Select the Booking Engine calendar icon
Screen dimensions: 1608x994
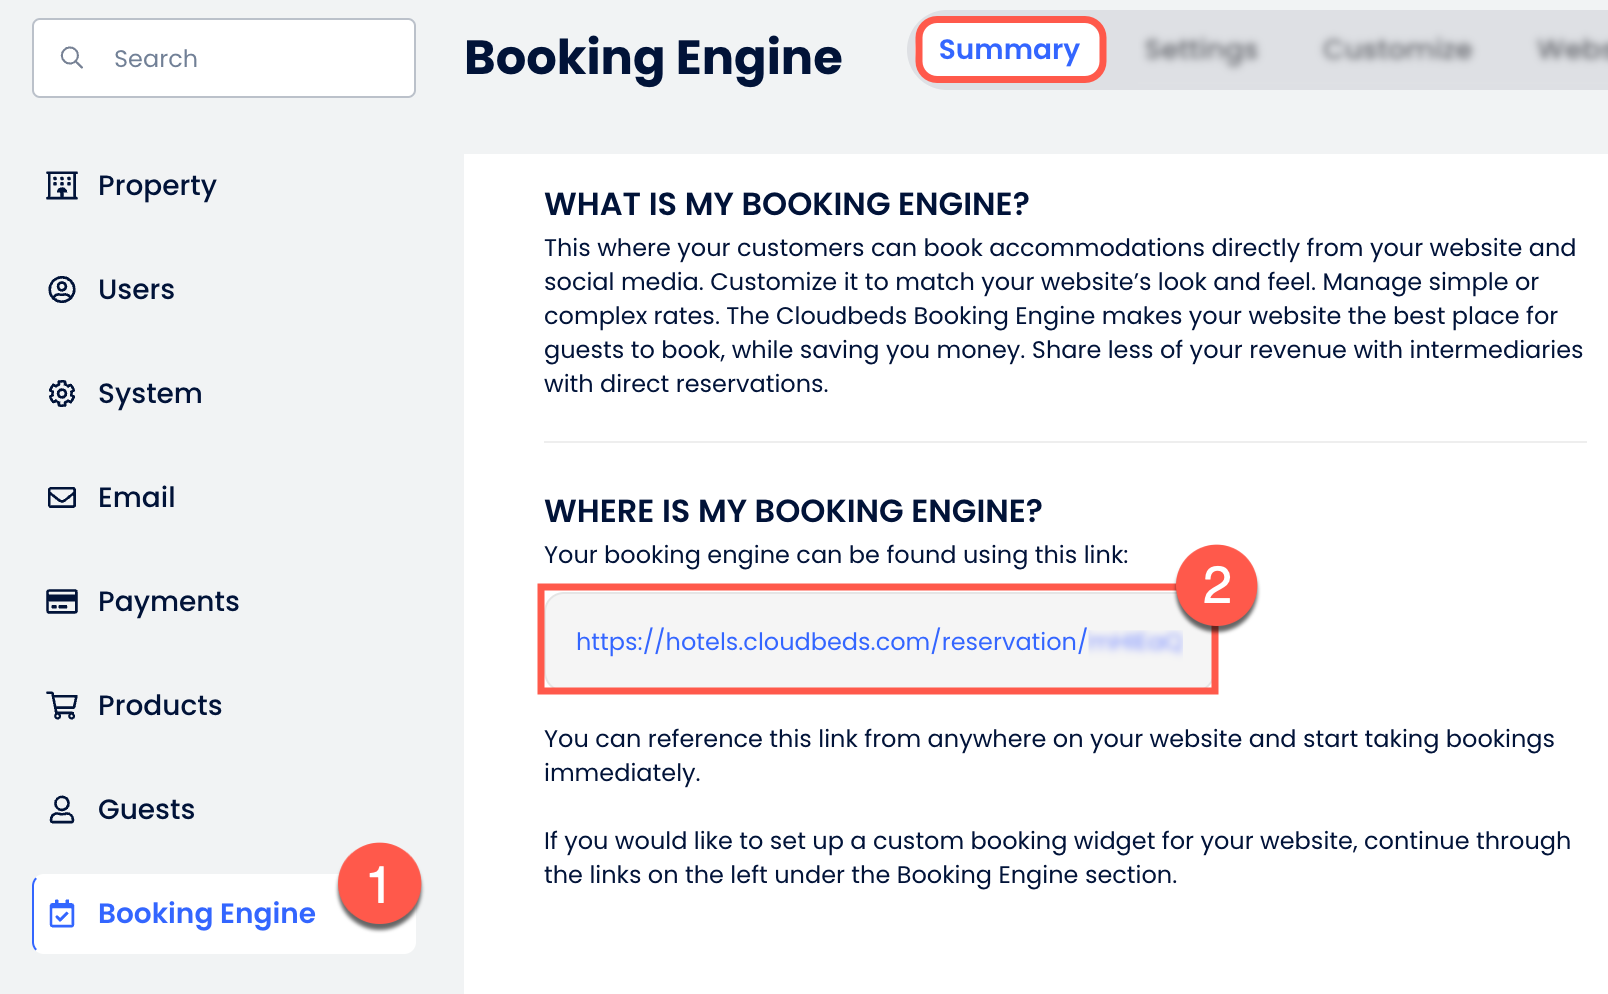(62, 913)
